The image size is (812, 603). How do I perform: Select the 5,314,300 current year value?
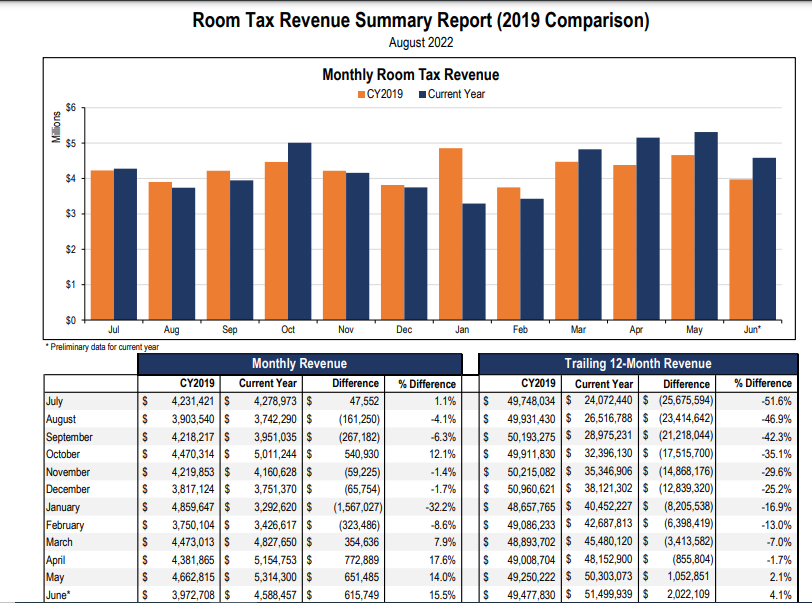(268, 579)
